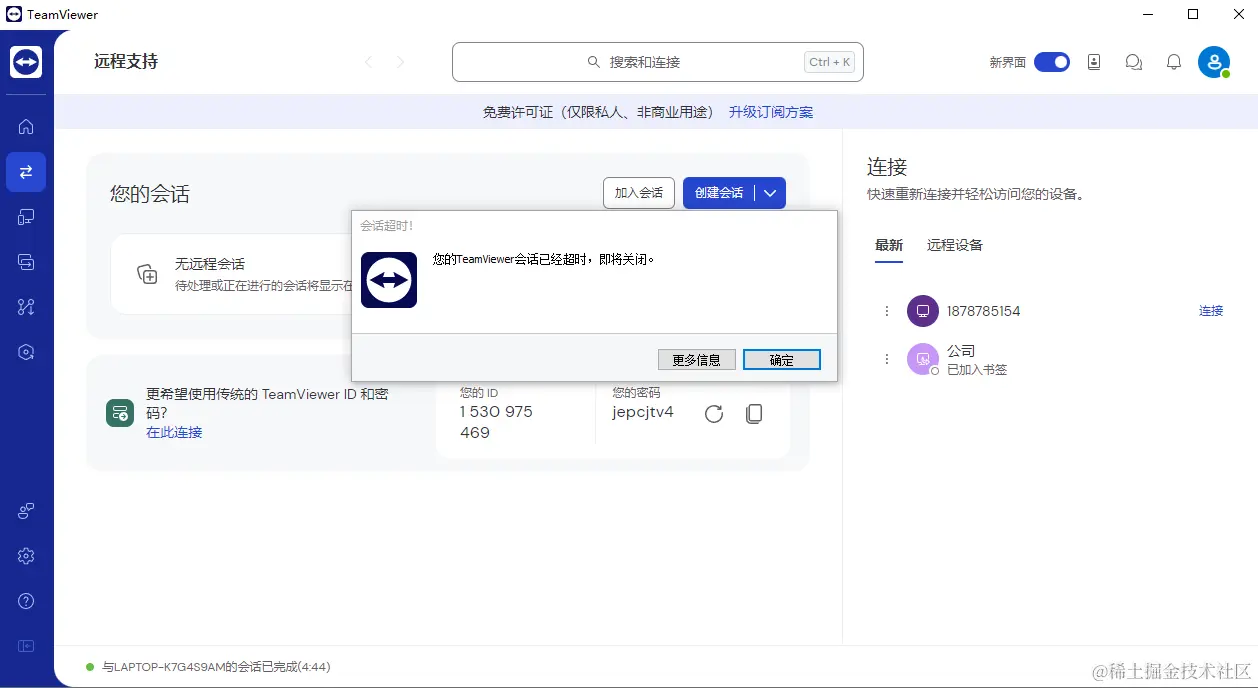Click the 搜索和连接 search field

point(658,62)
